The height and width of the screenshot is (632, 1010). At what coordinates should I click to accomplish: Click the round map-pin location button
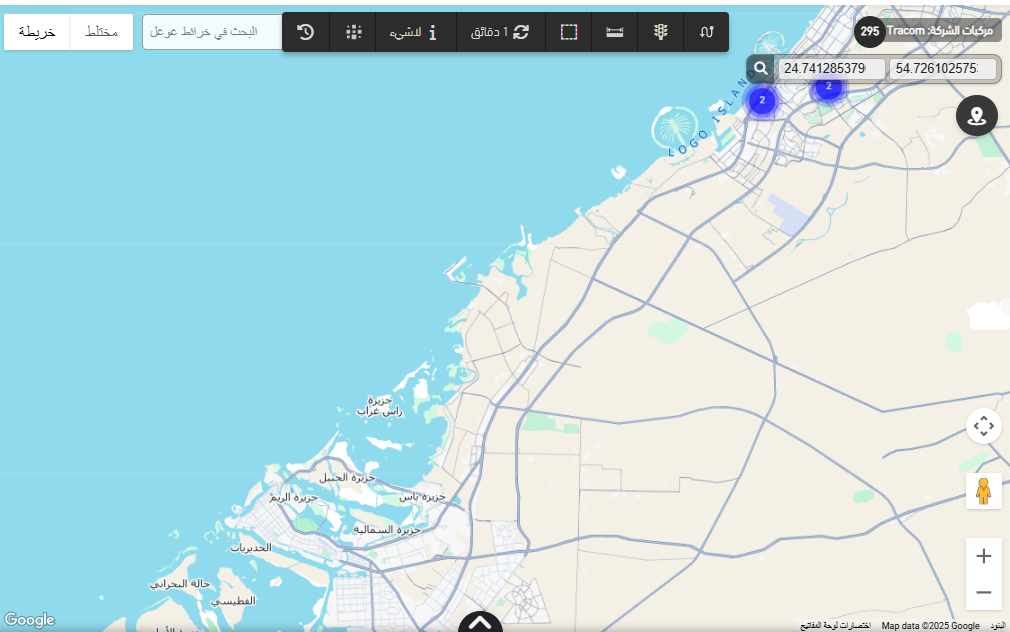click(x=977, y=116)
